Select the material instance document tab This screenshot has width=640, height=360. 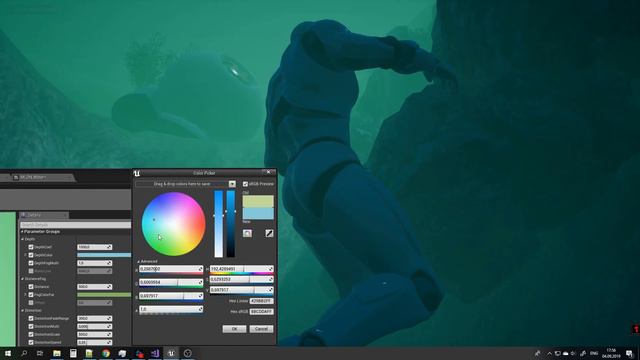pos(43,178)
